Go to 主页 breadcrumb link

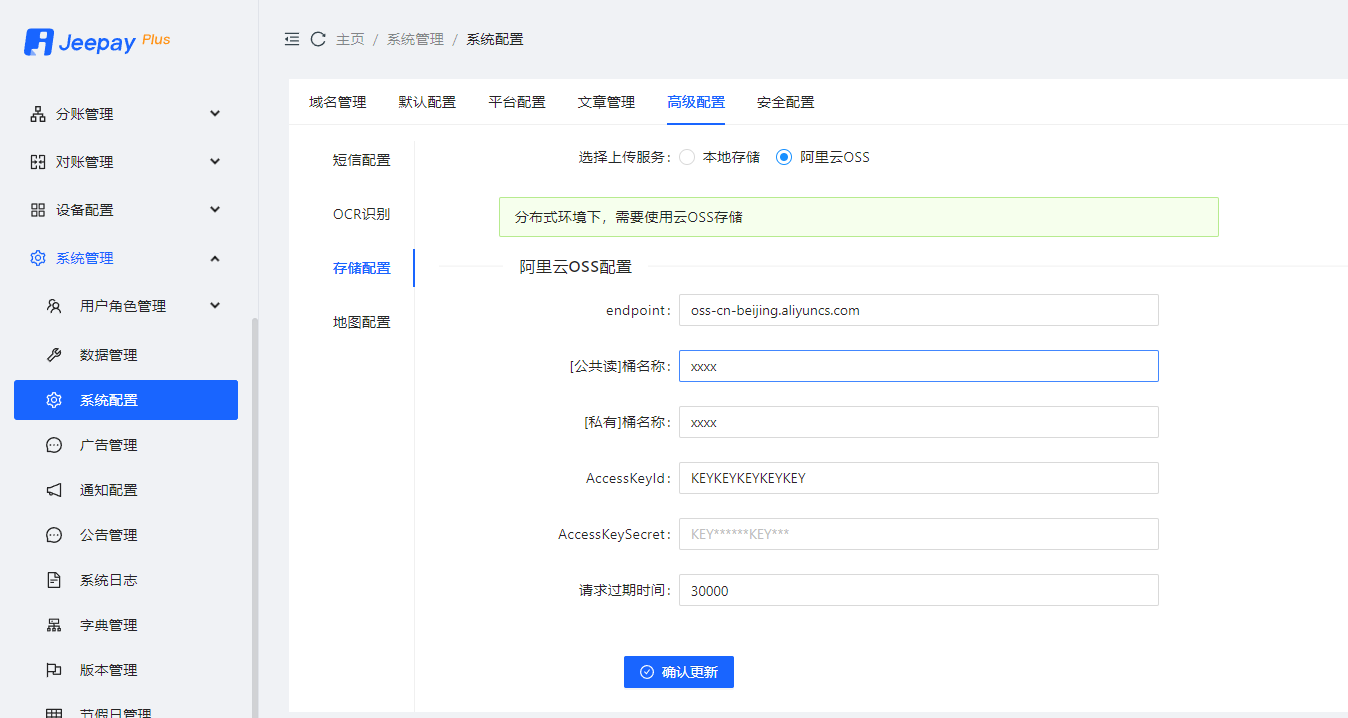350,39
